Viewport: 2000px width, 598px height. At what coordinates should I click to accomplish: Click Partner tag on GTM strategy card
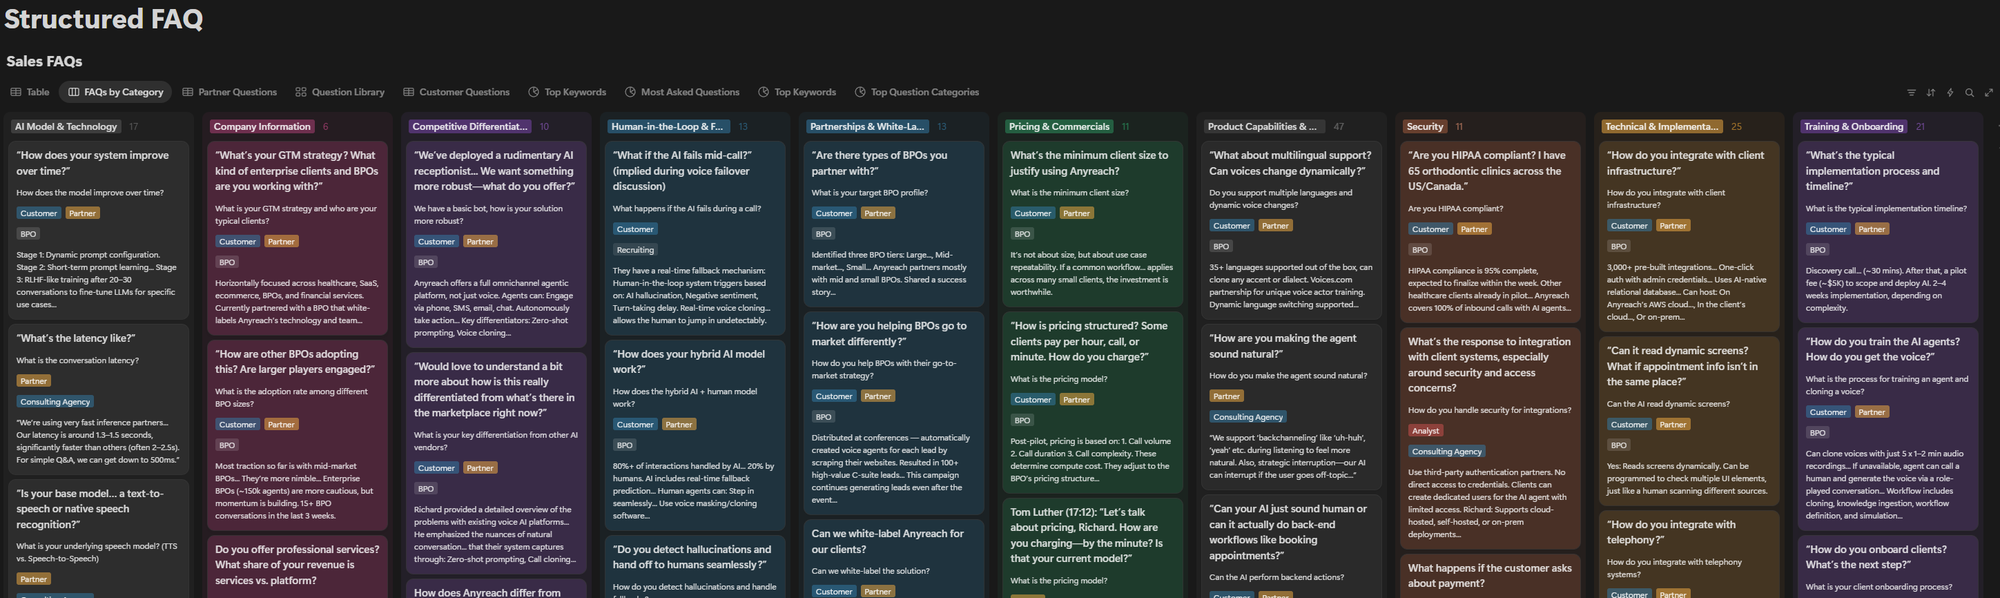(x=281, y=242)
